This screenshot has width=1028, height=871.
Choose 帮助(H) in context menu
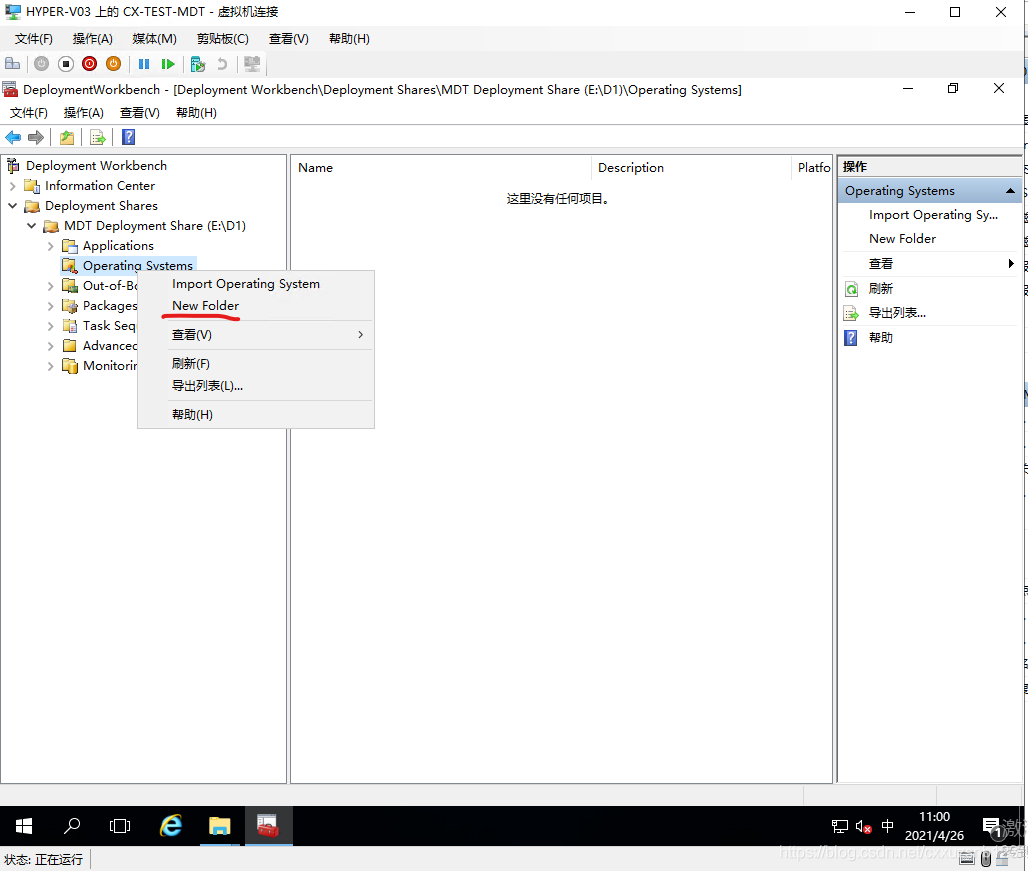(x=256, y=415)
